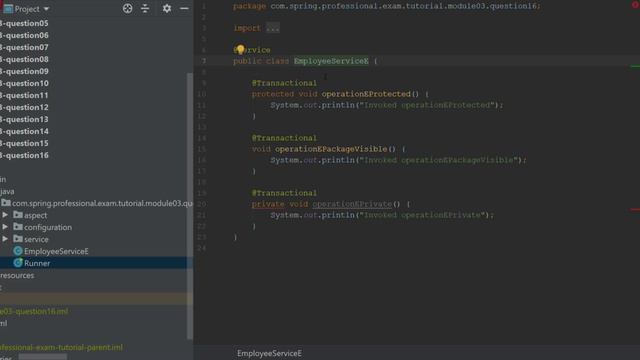640x360 pixels.
Task: Select the question07 module
Action: click(x=24, y=47)
